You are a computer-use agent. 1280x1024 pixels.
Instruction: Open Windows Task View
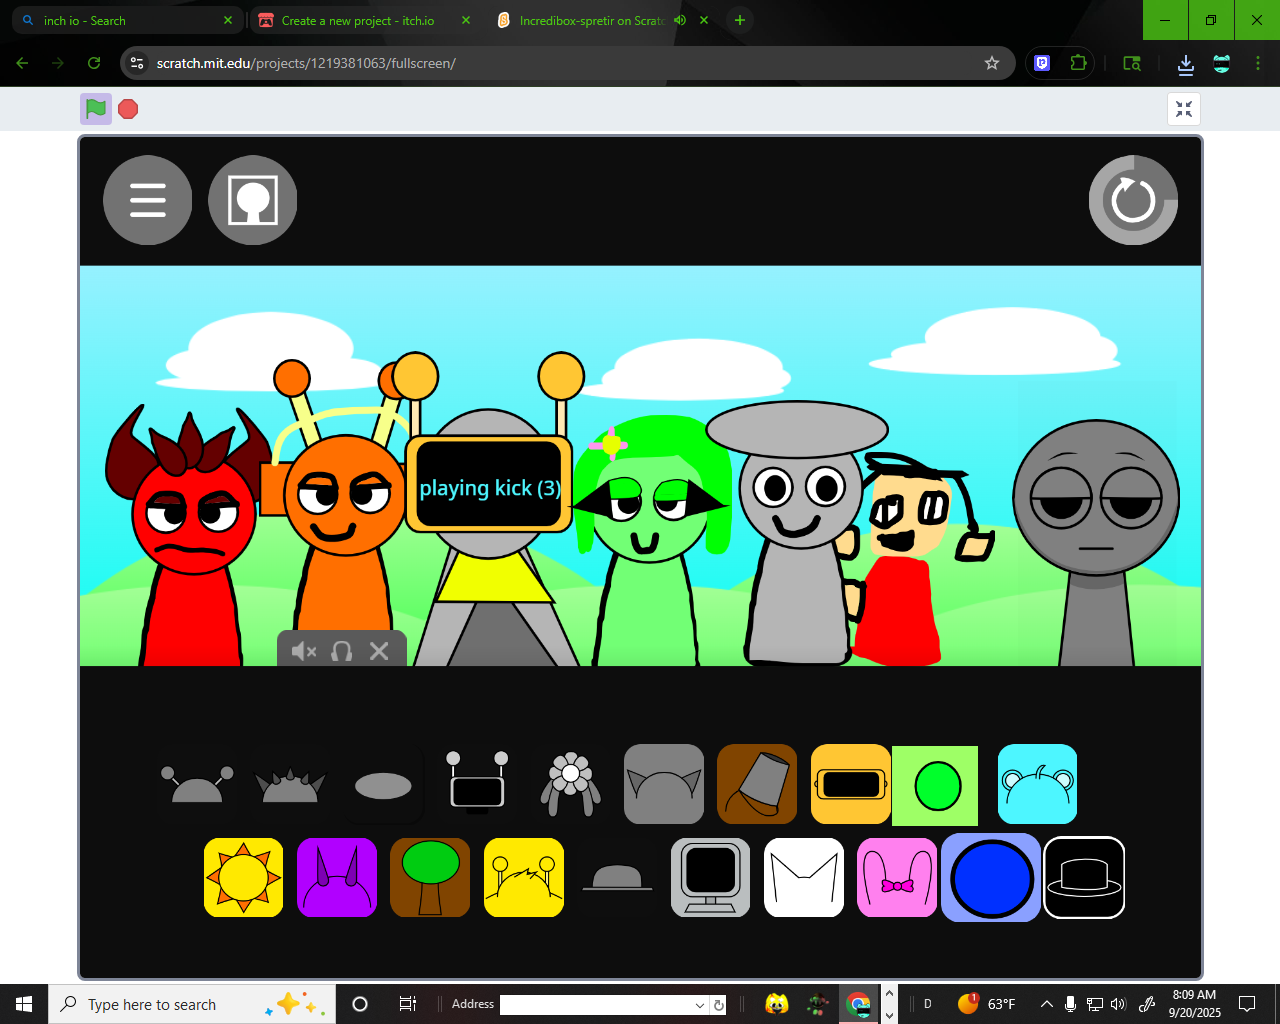click(x=408, y=1004)
